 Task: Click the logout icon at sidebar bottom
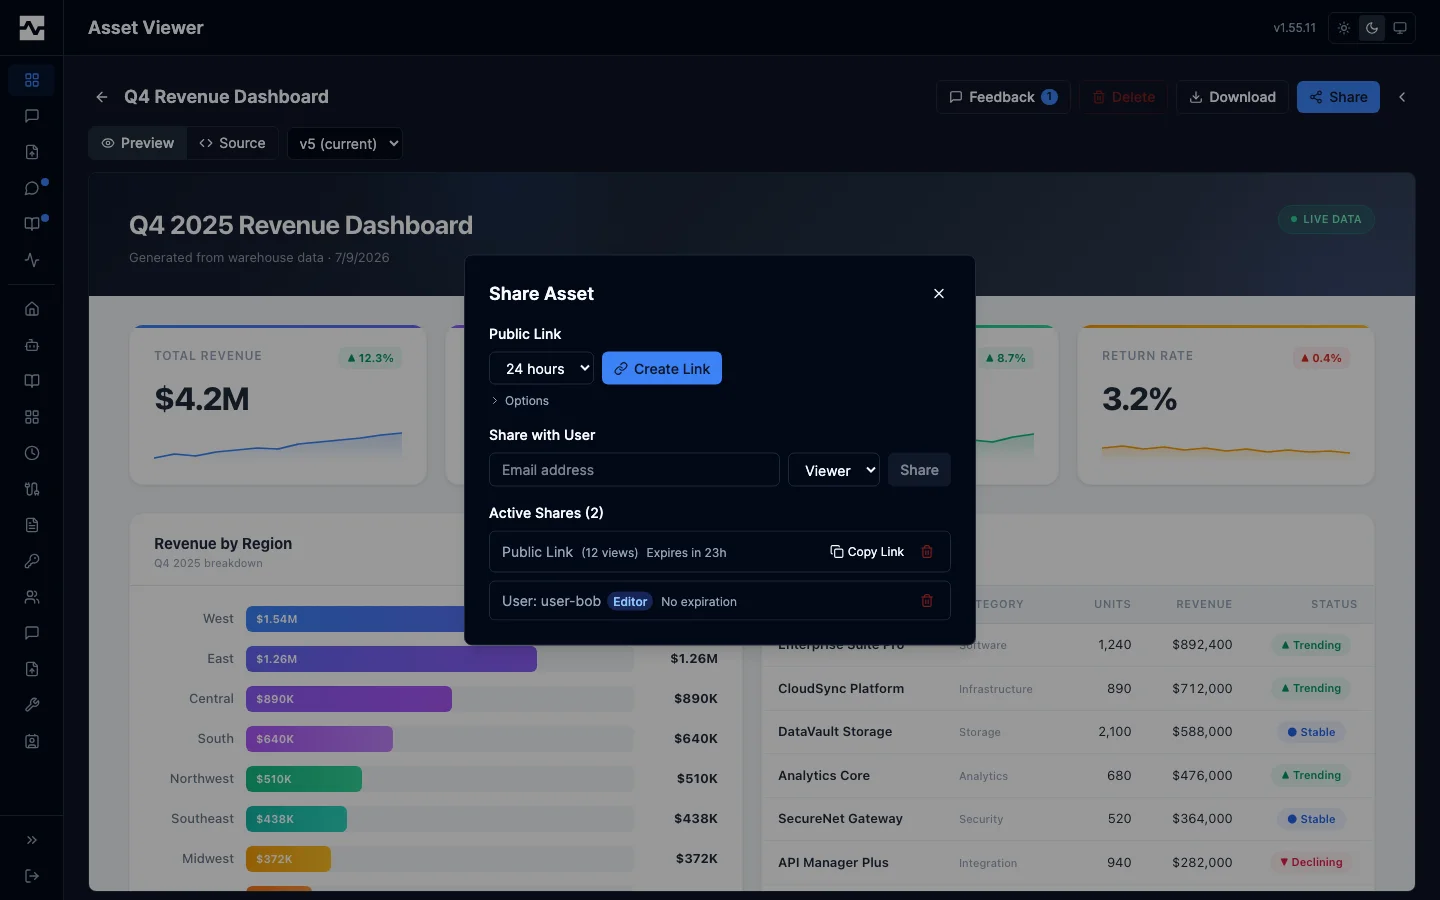coord(32,876)
